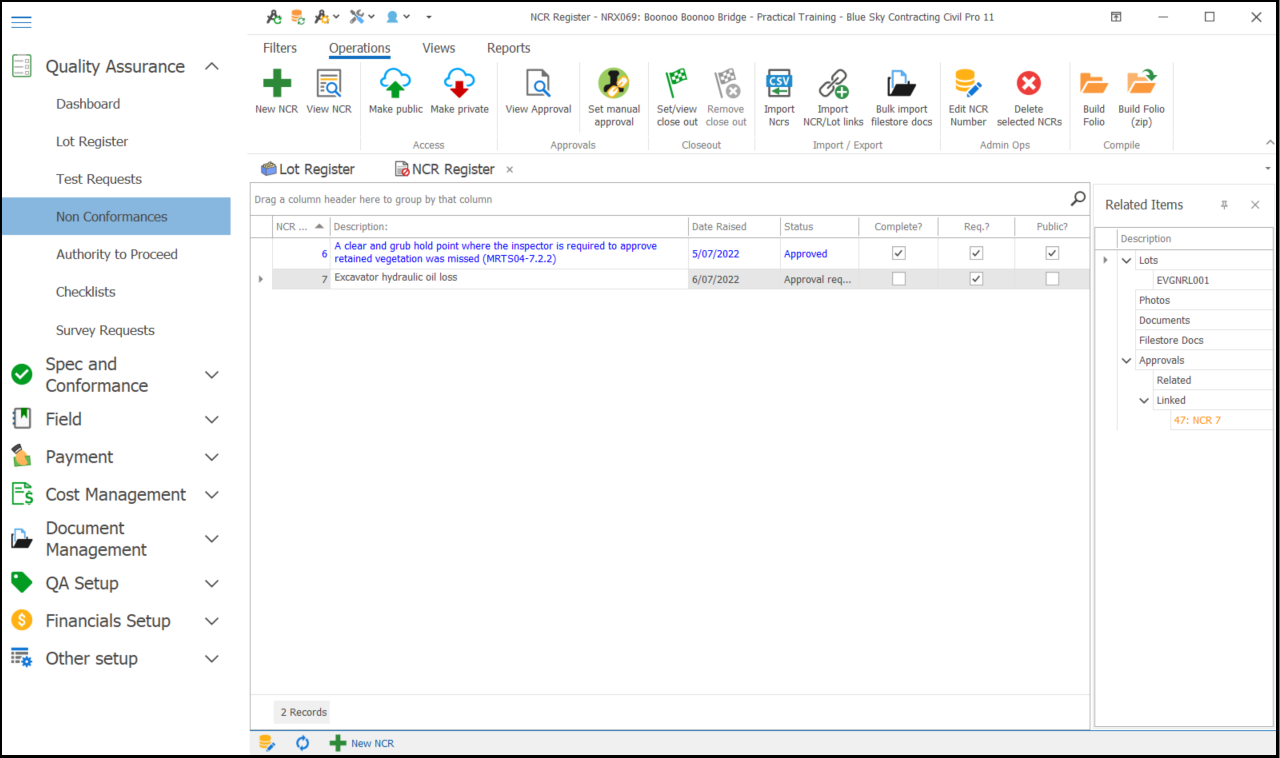Screen dimensions: 1280x758
Task: Click Delete selected NCRs
Action: coord(1029,98)
